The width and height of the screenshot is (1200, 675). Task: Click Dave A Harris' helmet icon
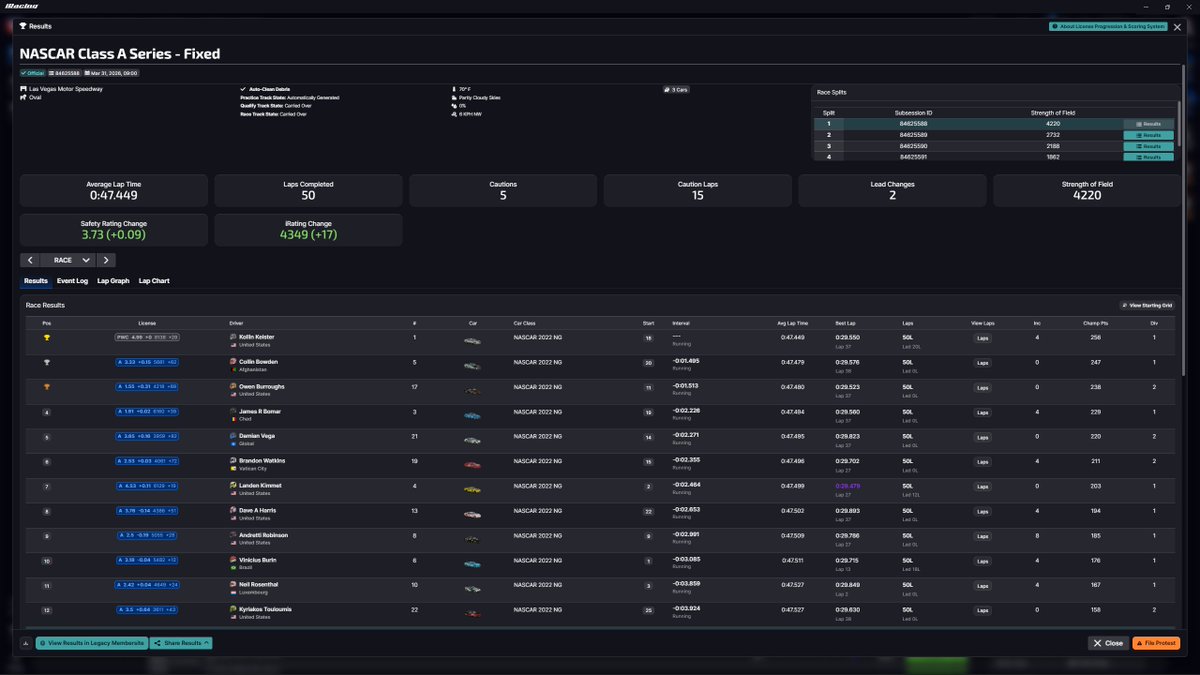(233, 511)
